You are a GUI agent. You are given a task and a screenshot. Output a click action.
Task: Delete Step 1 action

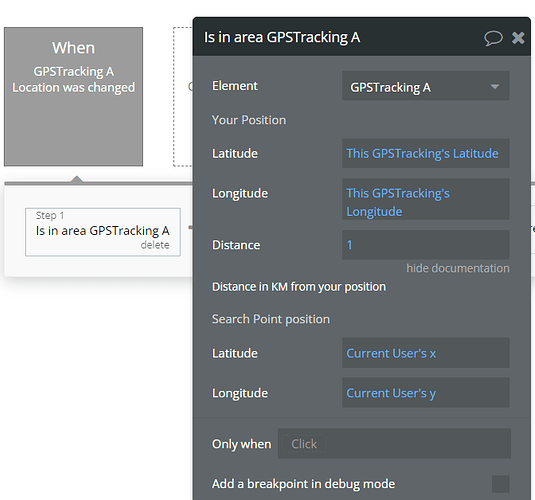[x=155, y=245]
